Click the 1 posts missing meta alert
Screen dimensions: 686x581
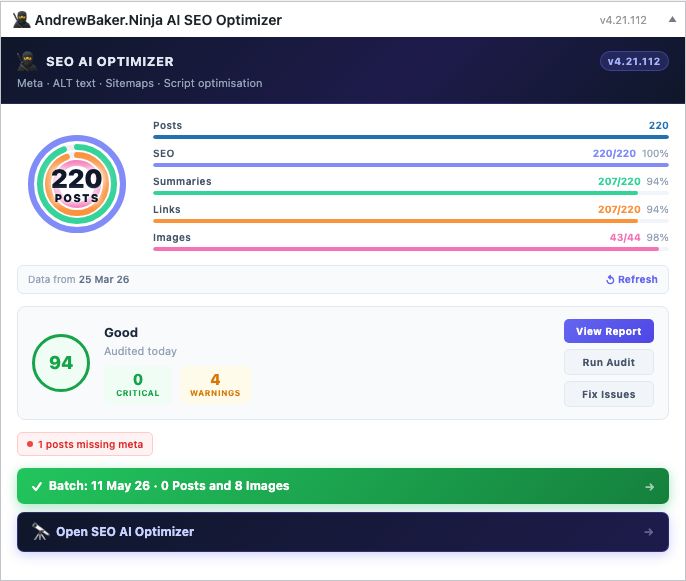pyautogui.click(x=85, y=444)
